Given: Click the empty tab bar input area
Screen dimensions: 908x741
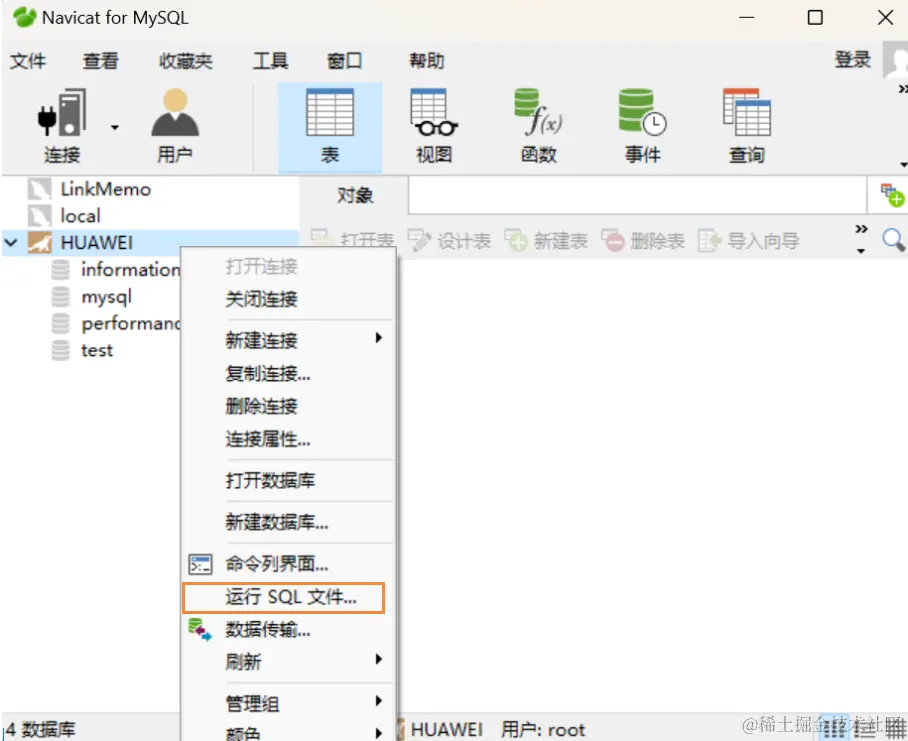Looking at the screenshot, I should pos(637,196).
